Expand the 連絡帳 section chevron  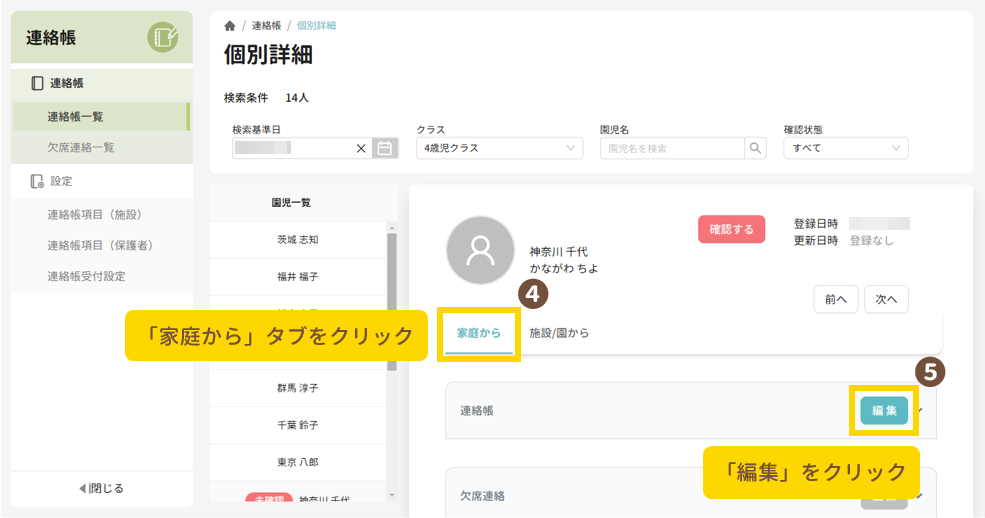coord(920,410)
